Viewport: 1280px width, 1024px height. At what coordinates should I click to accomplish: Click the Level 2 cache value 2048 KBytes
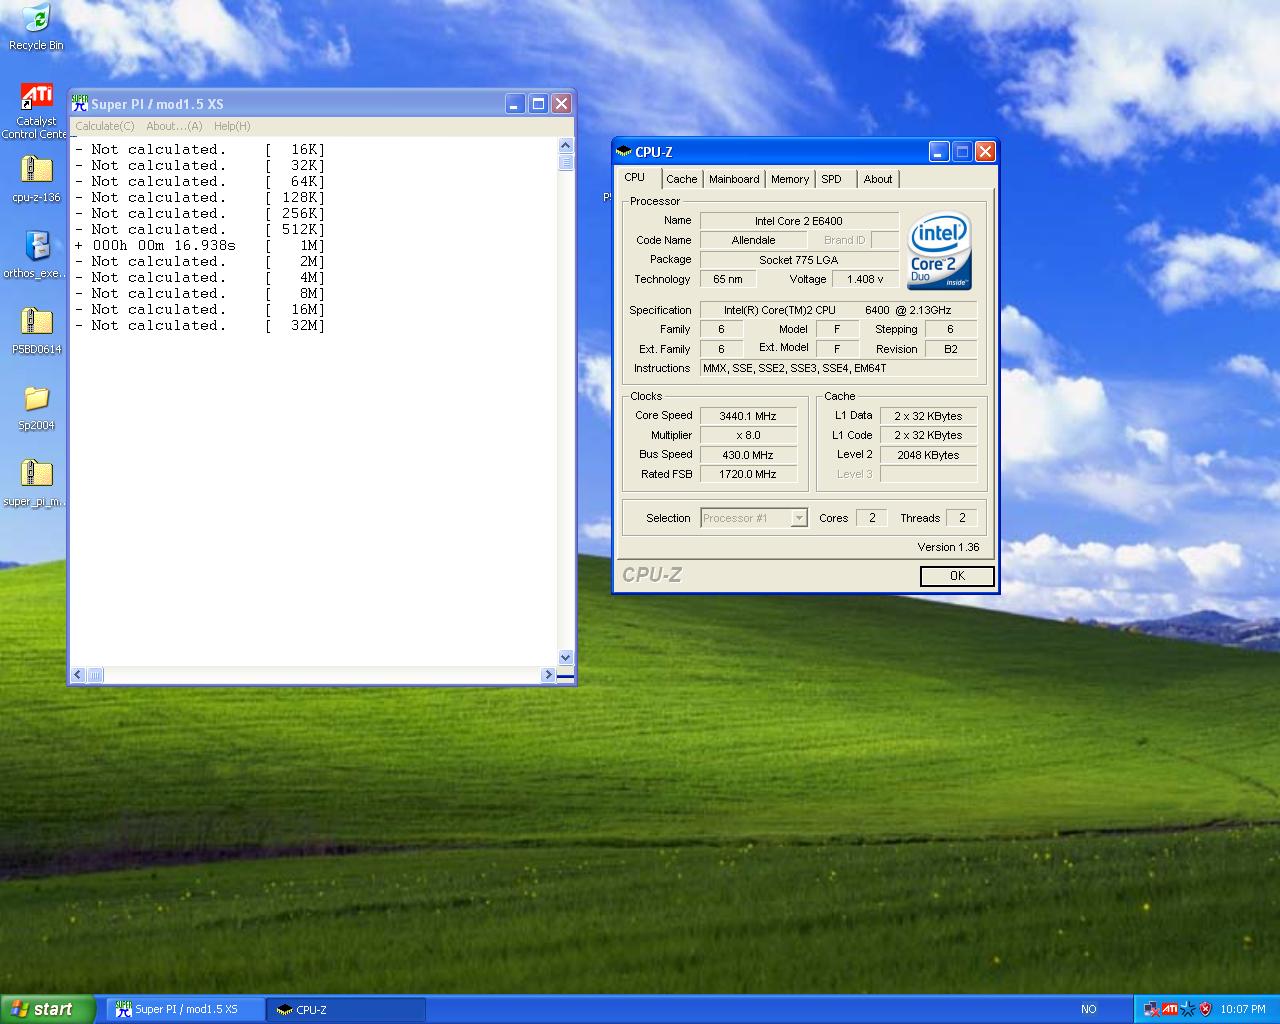[928, 455]
